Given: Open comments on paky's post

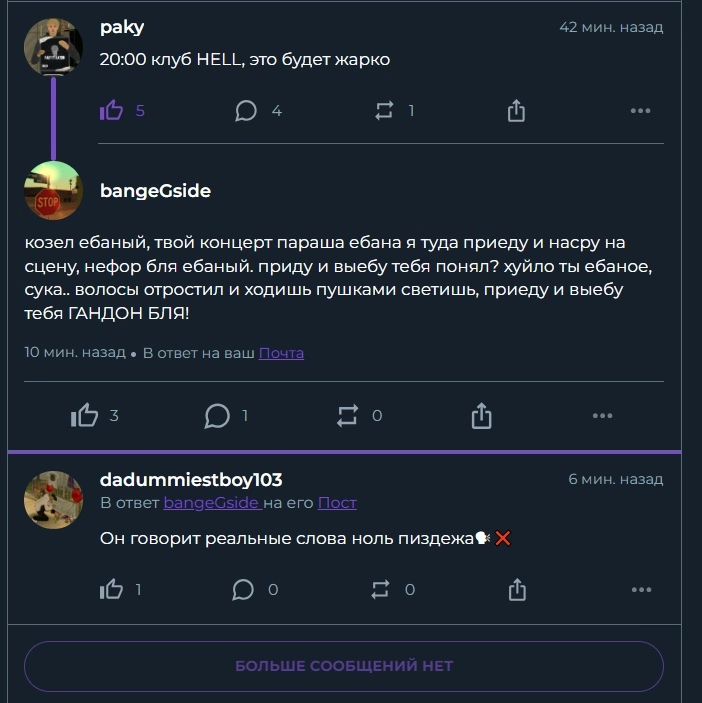Looking at the screenshot, I should tap(246, 111).
